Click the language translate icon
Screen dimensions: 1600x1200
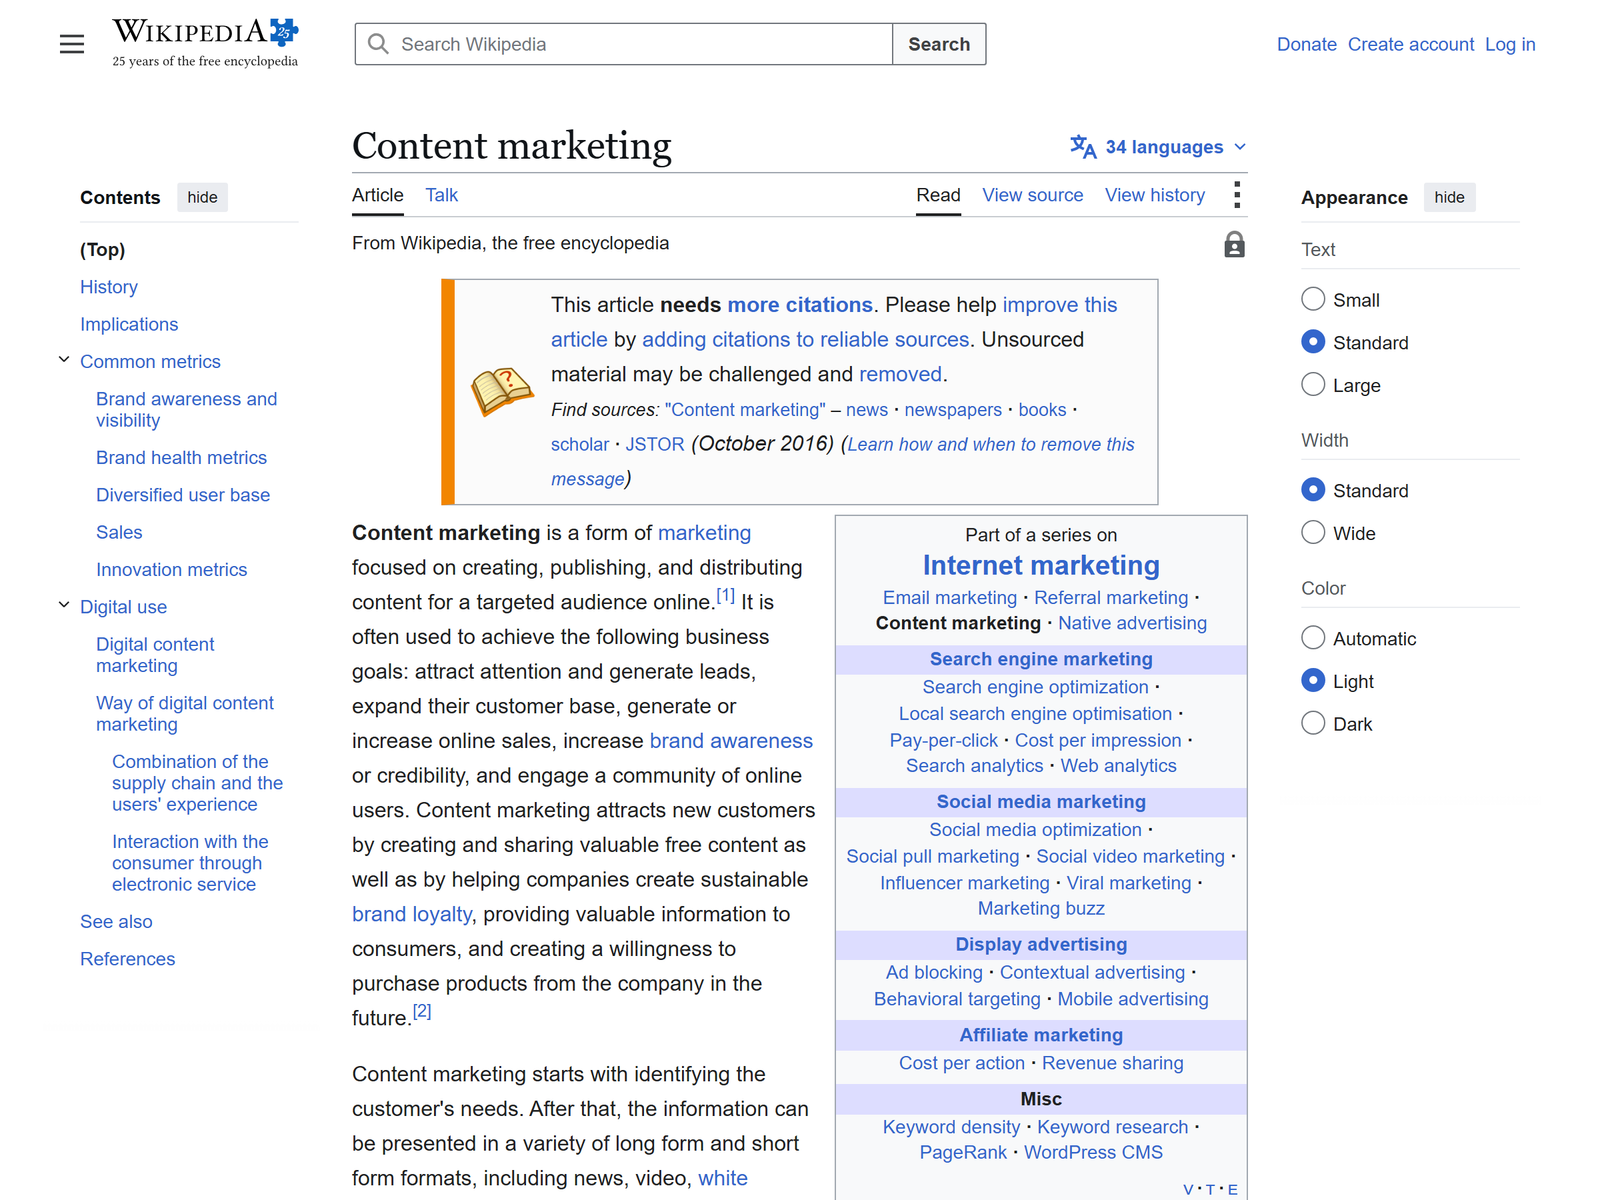pos(1083,147)
